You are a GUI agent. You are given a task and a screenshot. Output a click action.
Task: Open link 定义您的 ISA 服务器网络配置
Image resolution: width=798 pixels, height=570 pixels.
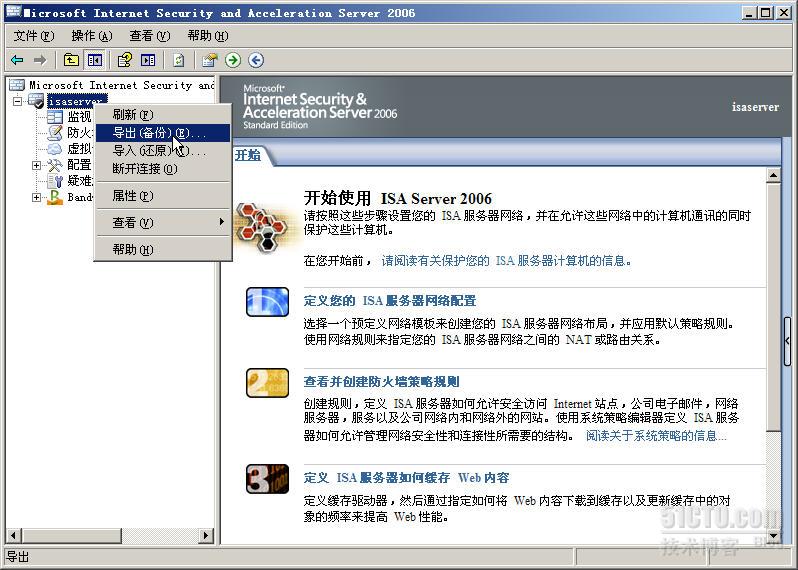coord(390,301)
